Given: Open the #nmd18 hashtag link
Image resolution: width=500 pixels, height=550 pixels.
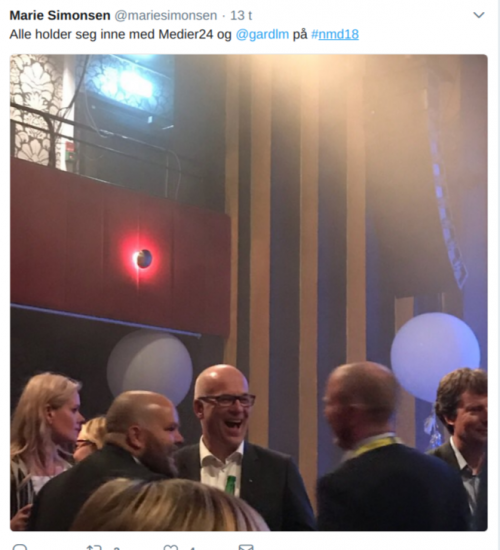Looking at the screenshot, I should [x=335, y=34].
